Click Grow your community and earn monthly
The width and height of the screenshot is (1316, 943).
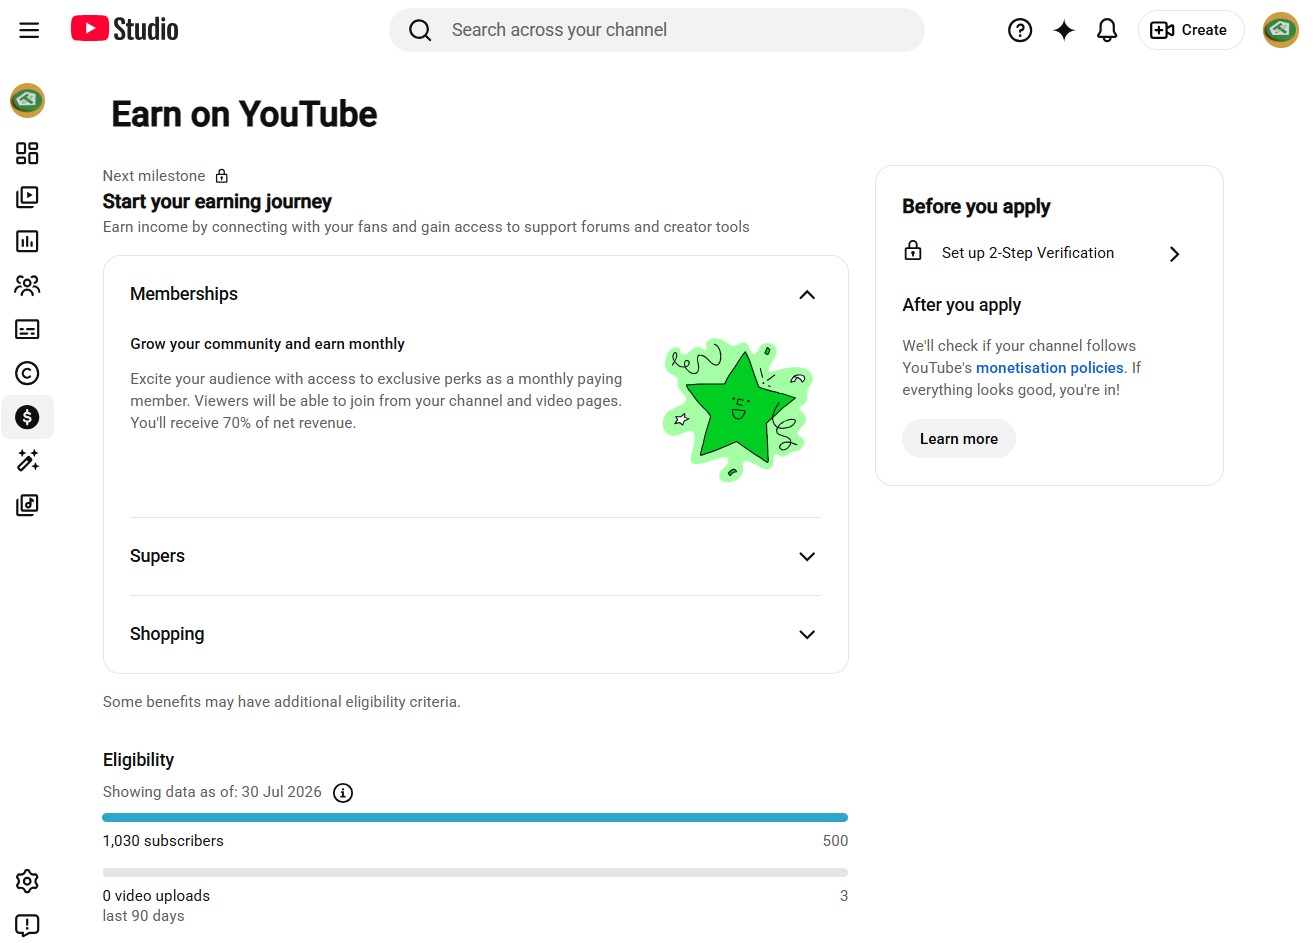(267, 344)
